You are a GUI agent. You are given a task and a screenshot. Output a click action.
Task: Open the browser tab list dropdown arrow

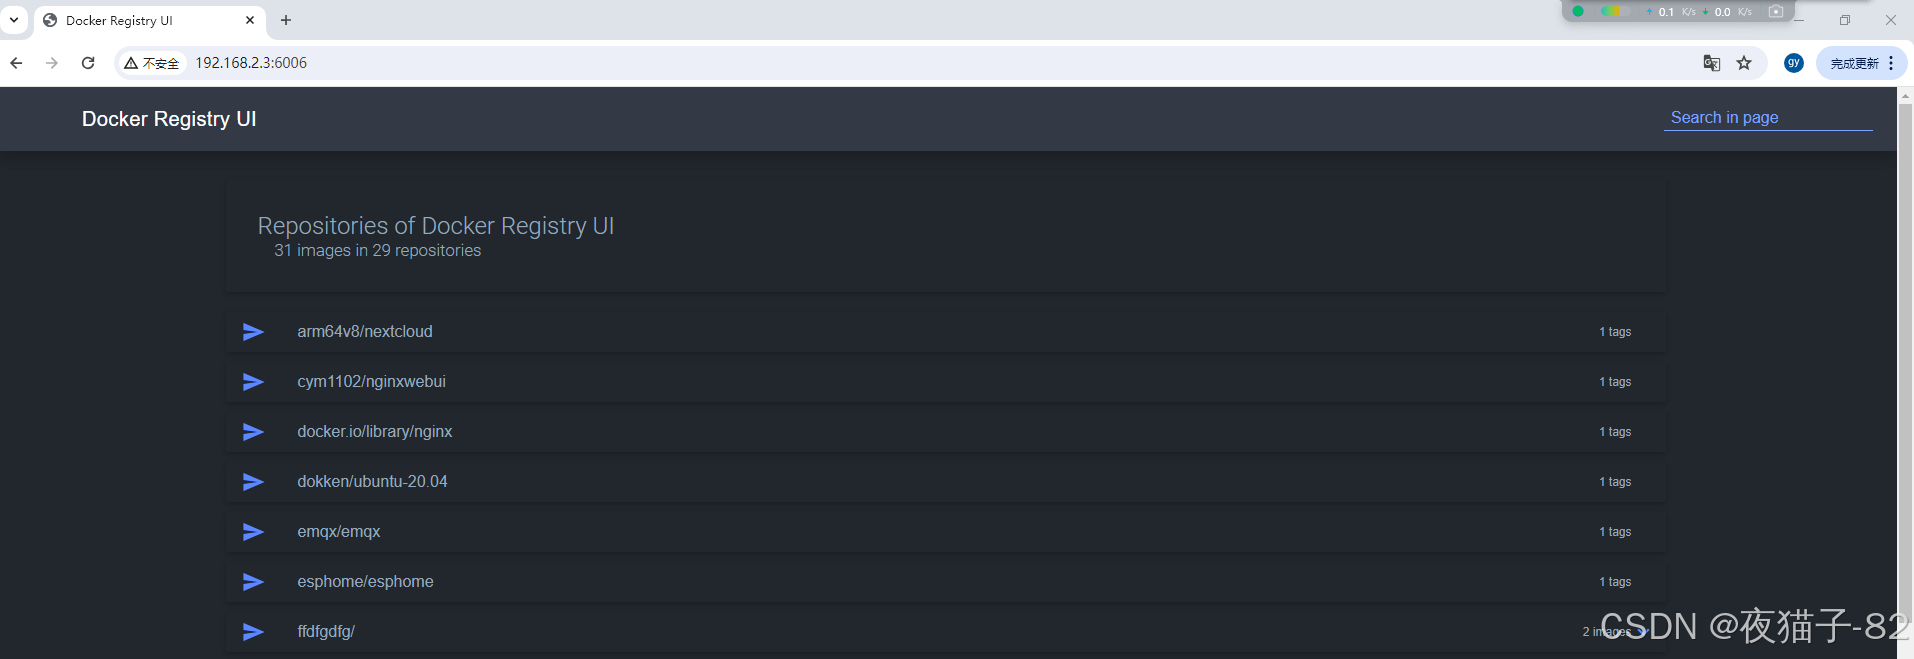click(14, 20)
